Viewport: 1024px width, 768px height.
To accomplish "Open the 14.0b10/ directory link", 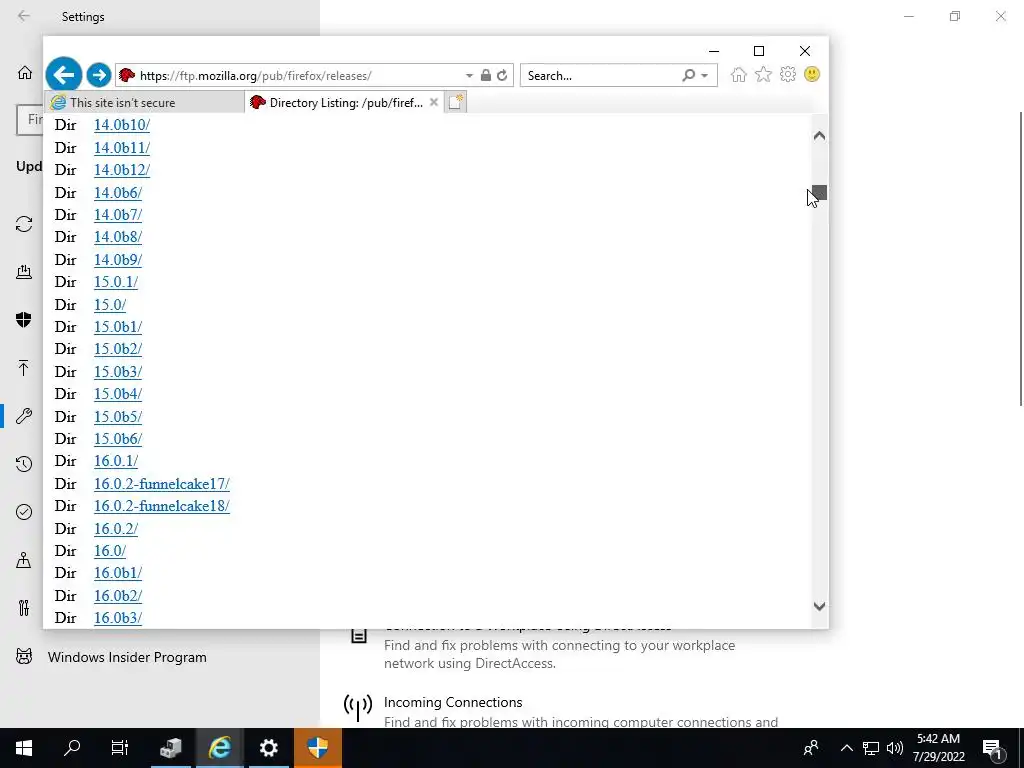I will coord(121,125).
